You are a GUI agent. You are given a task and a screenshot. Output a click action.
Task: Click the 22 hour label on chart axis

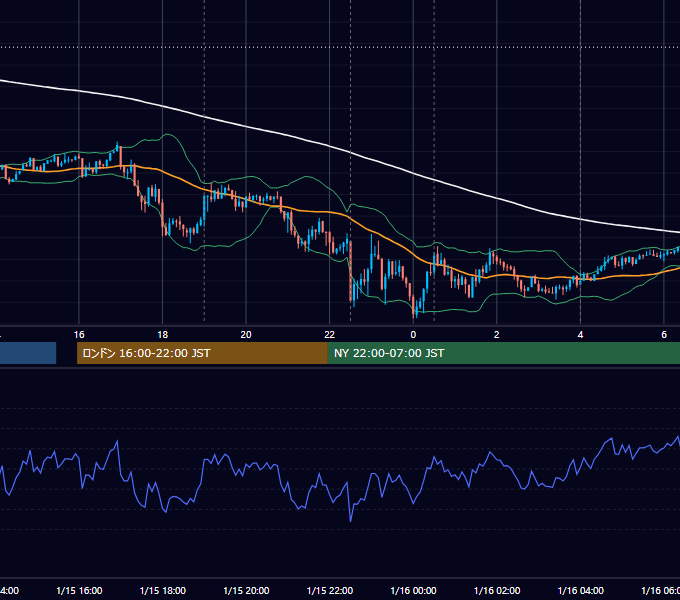point(330,334)
